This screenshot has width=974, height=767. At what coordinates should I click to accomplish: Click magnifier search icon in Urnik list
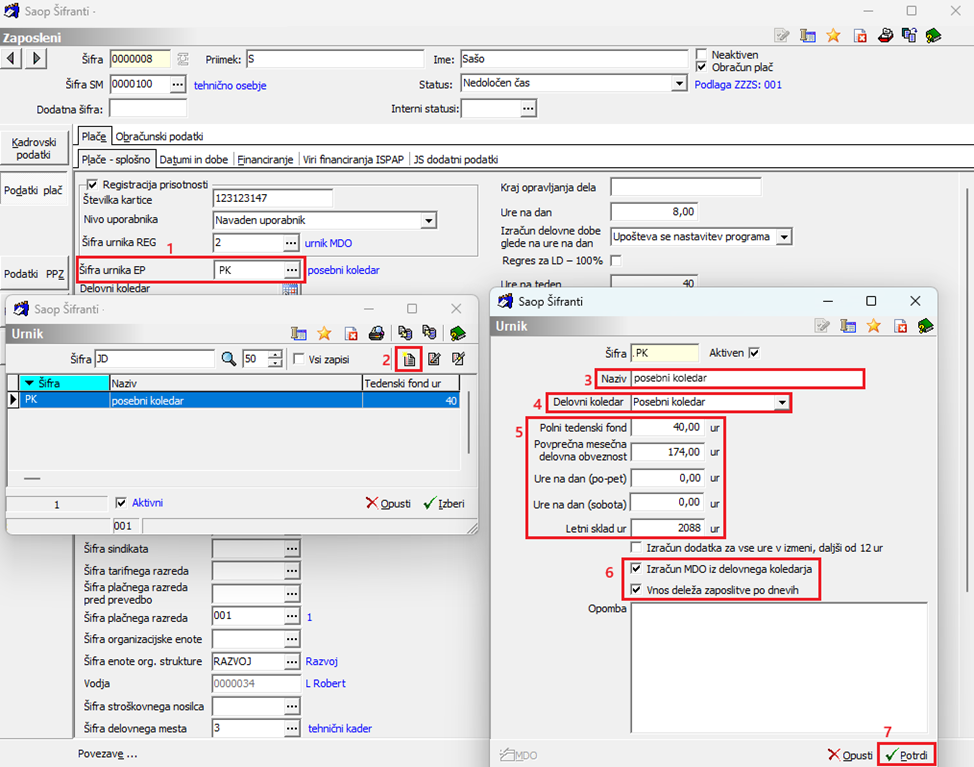(229, 359)
